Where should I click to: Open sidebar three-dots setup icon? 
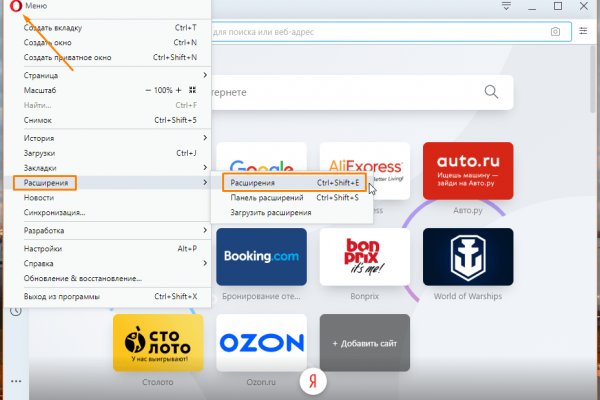click(x=15, y=381)
